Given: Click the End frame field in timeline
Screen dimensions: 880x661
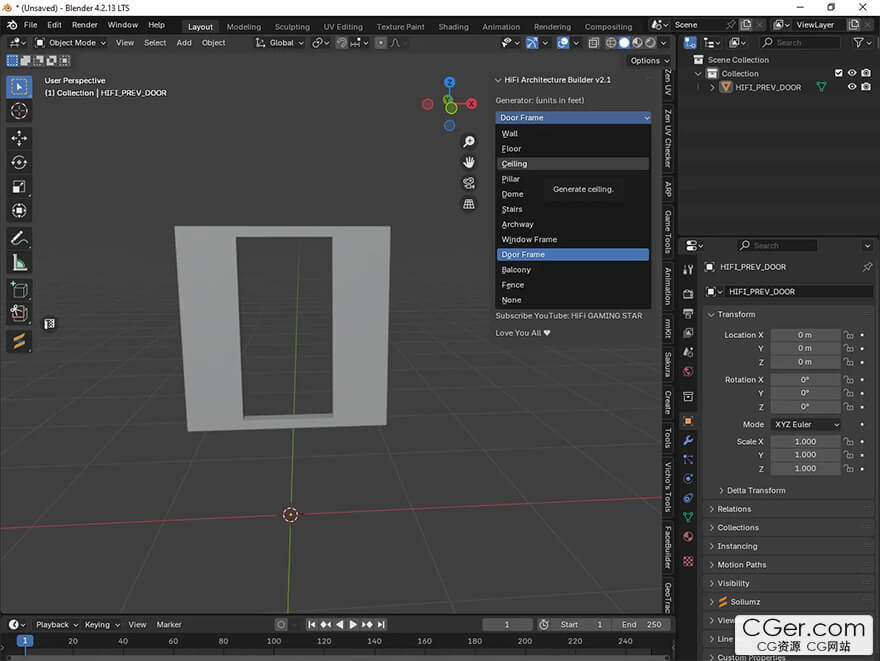Looking at the screenshot, I should click(643, 624).
